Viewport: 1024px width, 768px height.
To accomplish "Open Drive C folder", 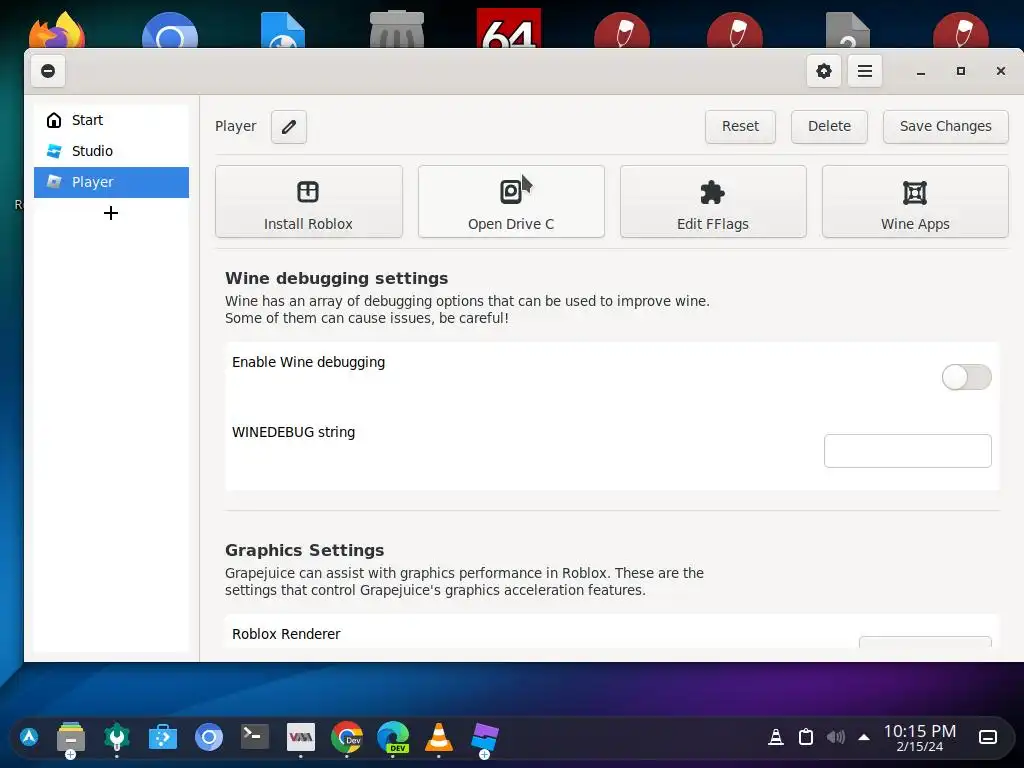I will (x=511, y=201).
